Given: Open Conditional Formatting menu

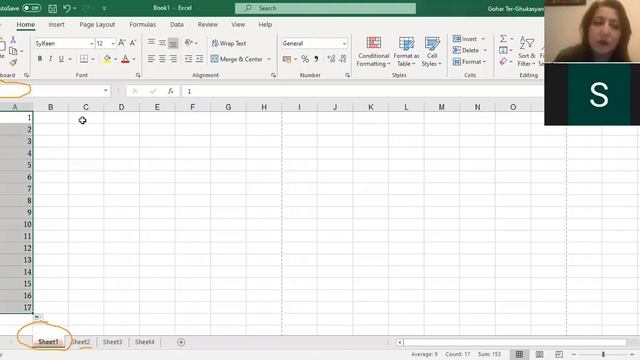Looking at the screenshot, I should pyautogui.click(x=373, y=51).
